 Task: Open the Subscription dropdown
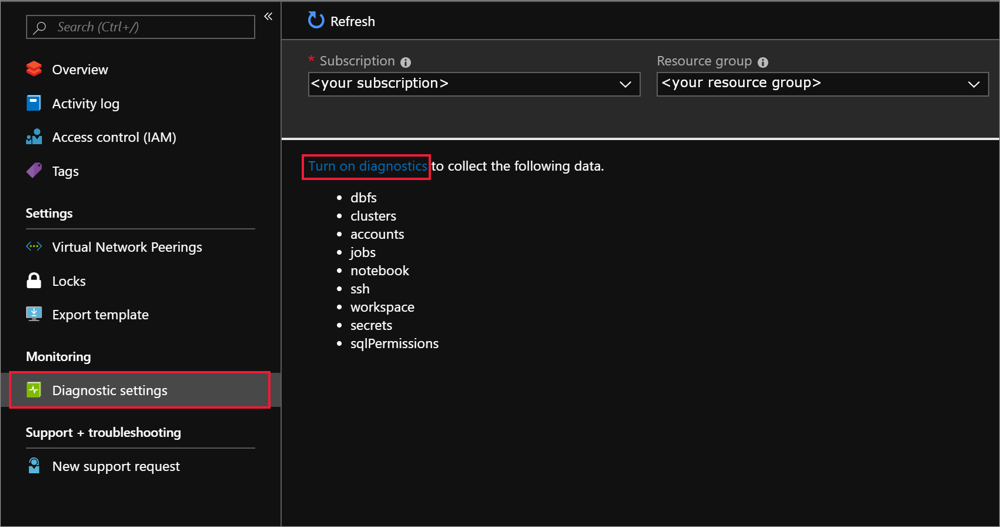coord(473,84)
